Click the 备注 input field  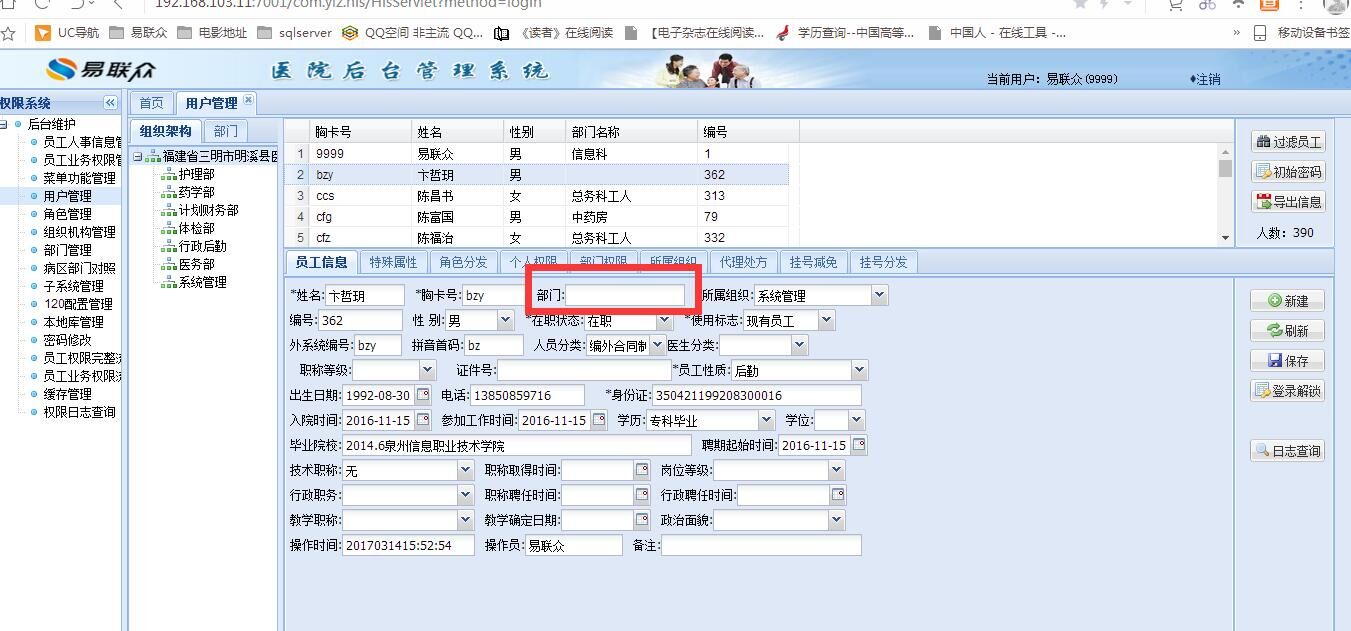(x=761, y=545)
